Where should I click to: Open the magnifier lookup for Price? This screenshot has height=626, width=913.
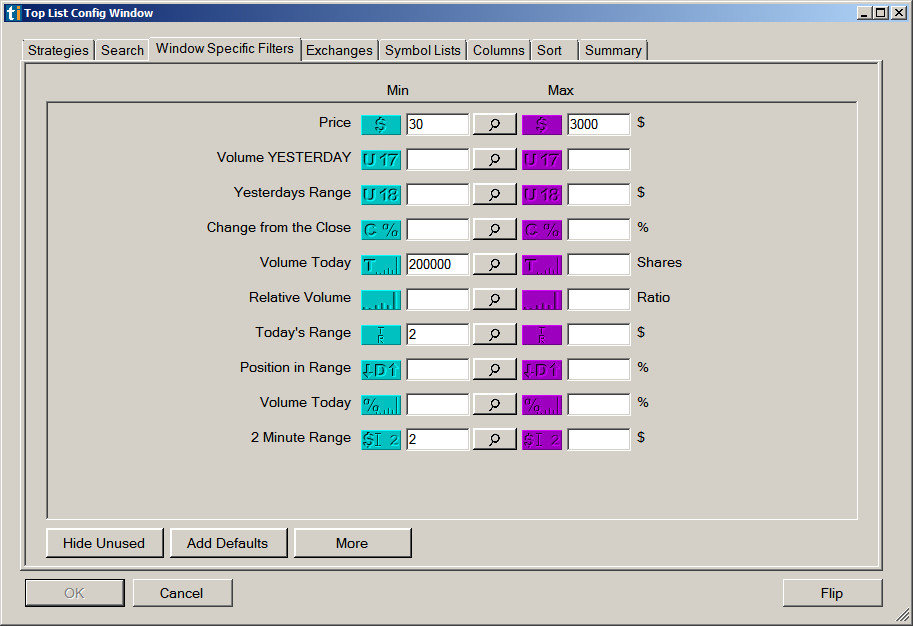[494, 124]
